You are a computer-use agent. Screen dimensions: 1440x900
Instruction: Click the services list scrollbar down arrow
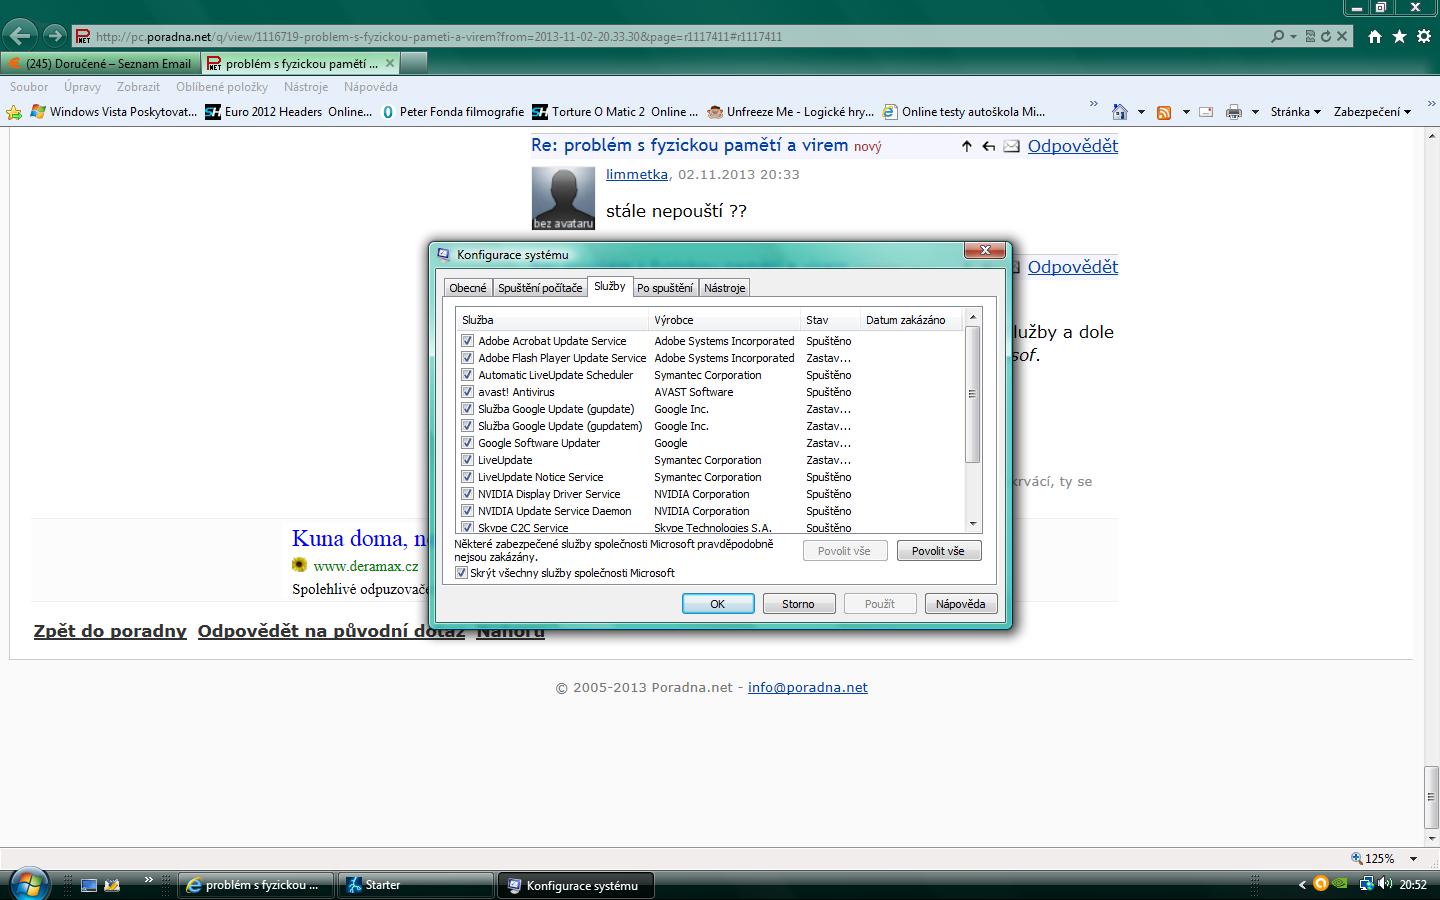pyautogui.click(x=973, y=523)
